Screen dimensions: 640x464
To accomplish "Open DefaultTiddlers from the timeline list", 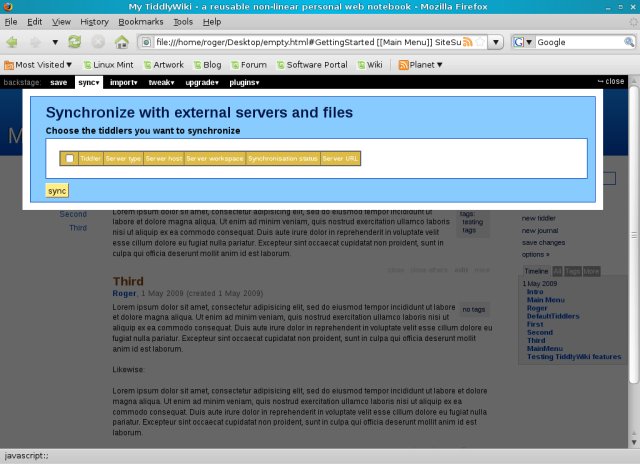I will click(553, 316).
